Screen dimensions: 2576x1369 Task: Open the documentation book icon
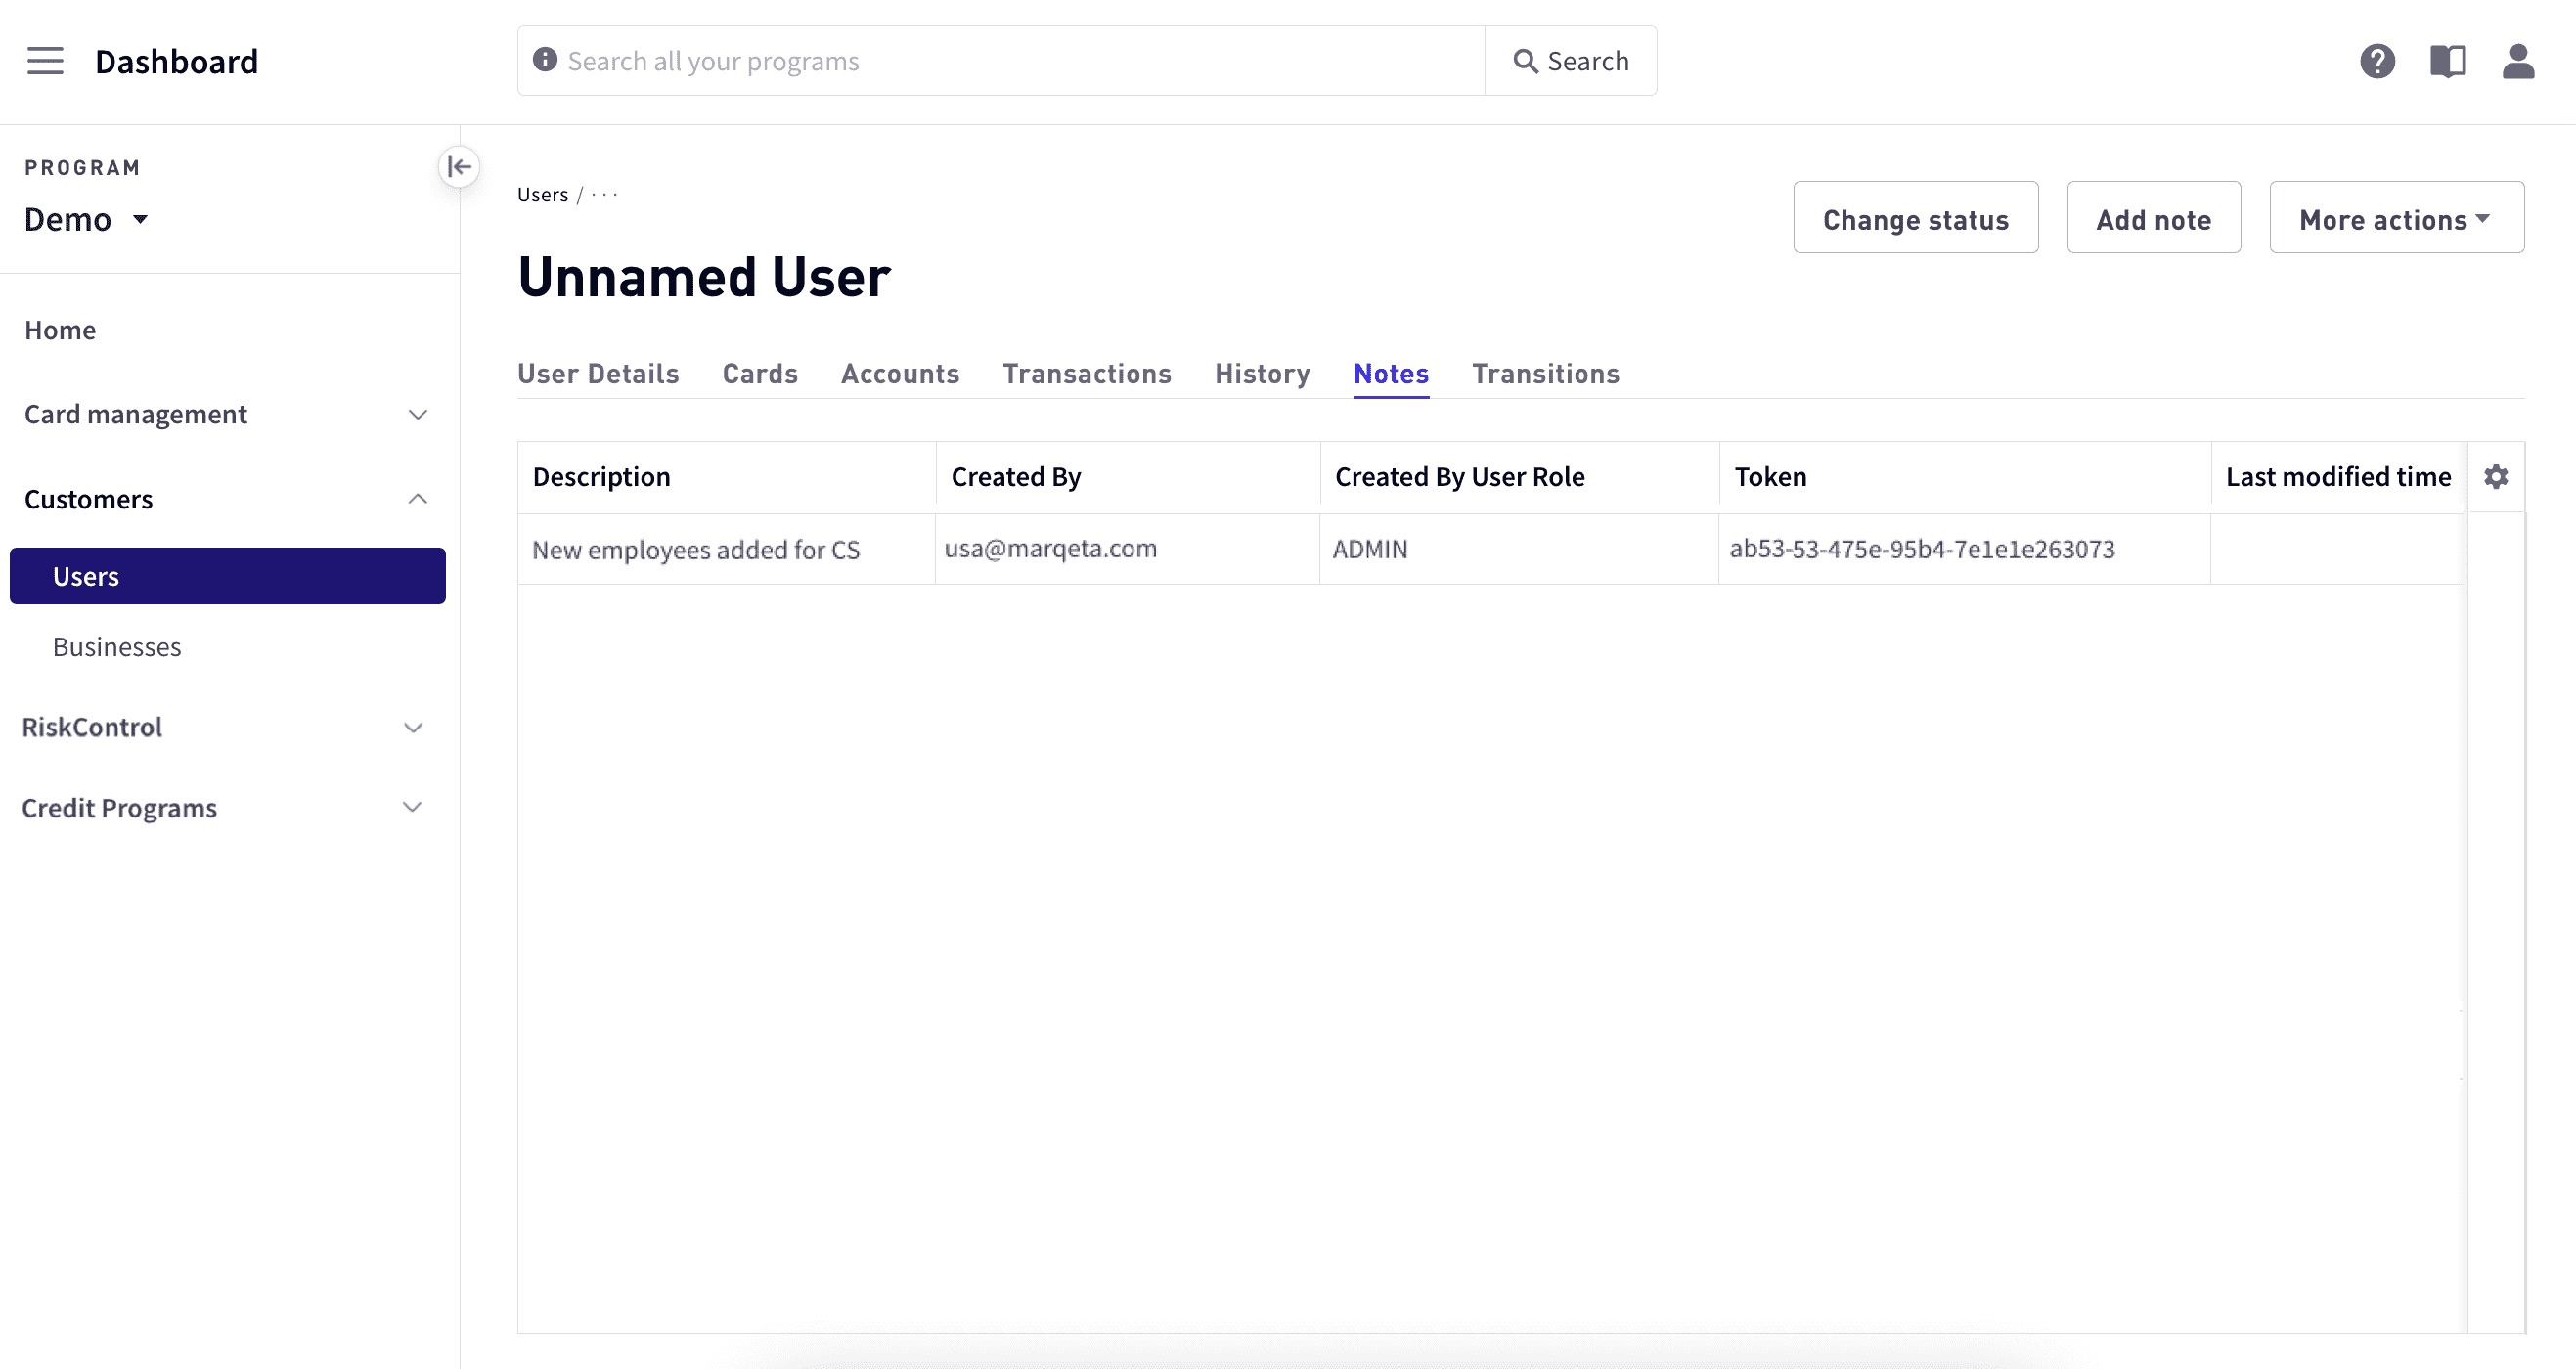pos(2447,61)
